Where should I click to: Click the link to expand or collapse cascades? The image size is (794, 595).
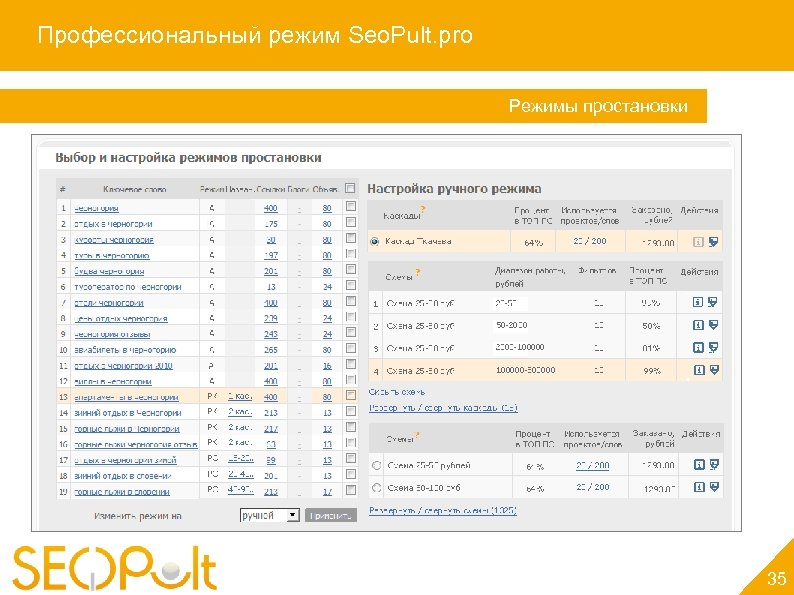coord(443,408)
